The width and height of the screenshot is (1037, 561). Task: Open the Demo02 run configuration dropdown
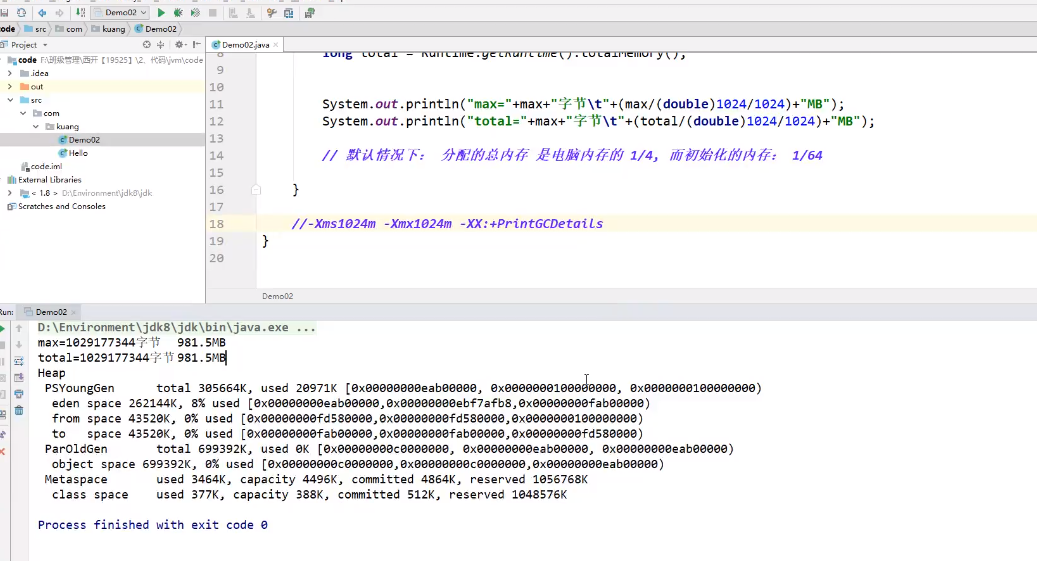119,13
